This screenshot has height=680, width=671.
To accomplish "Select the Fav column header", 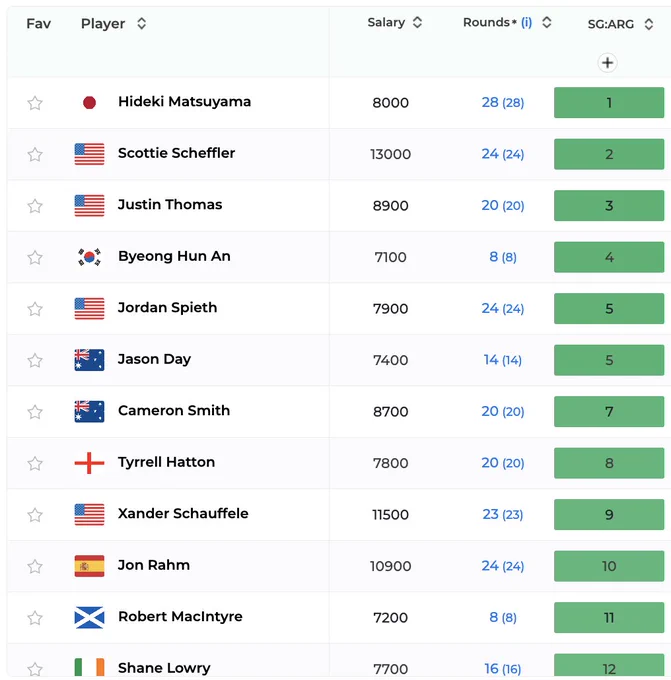I will (39, 23).
